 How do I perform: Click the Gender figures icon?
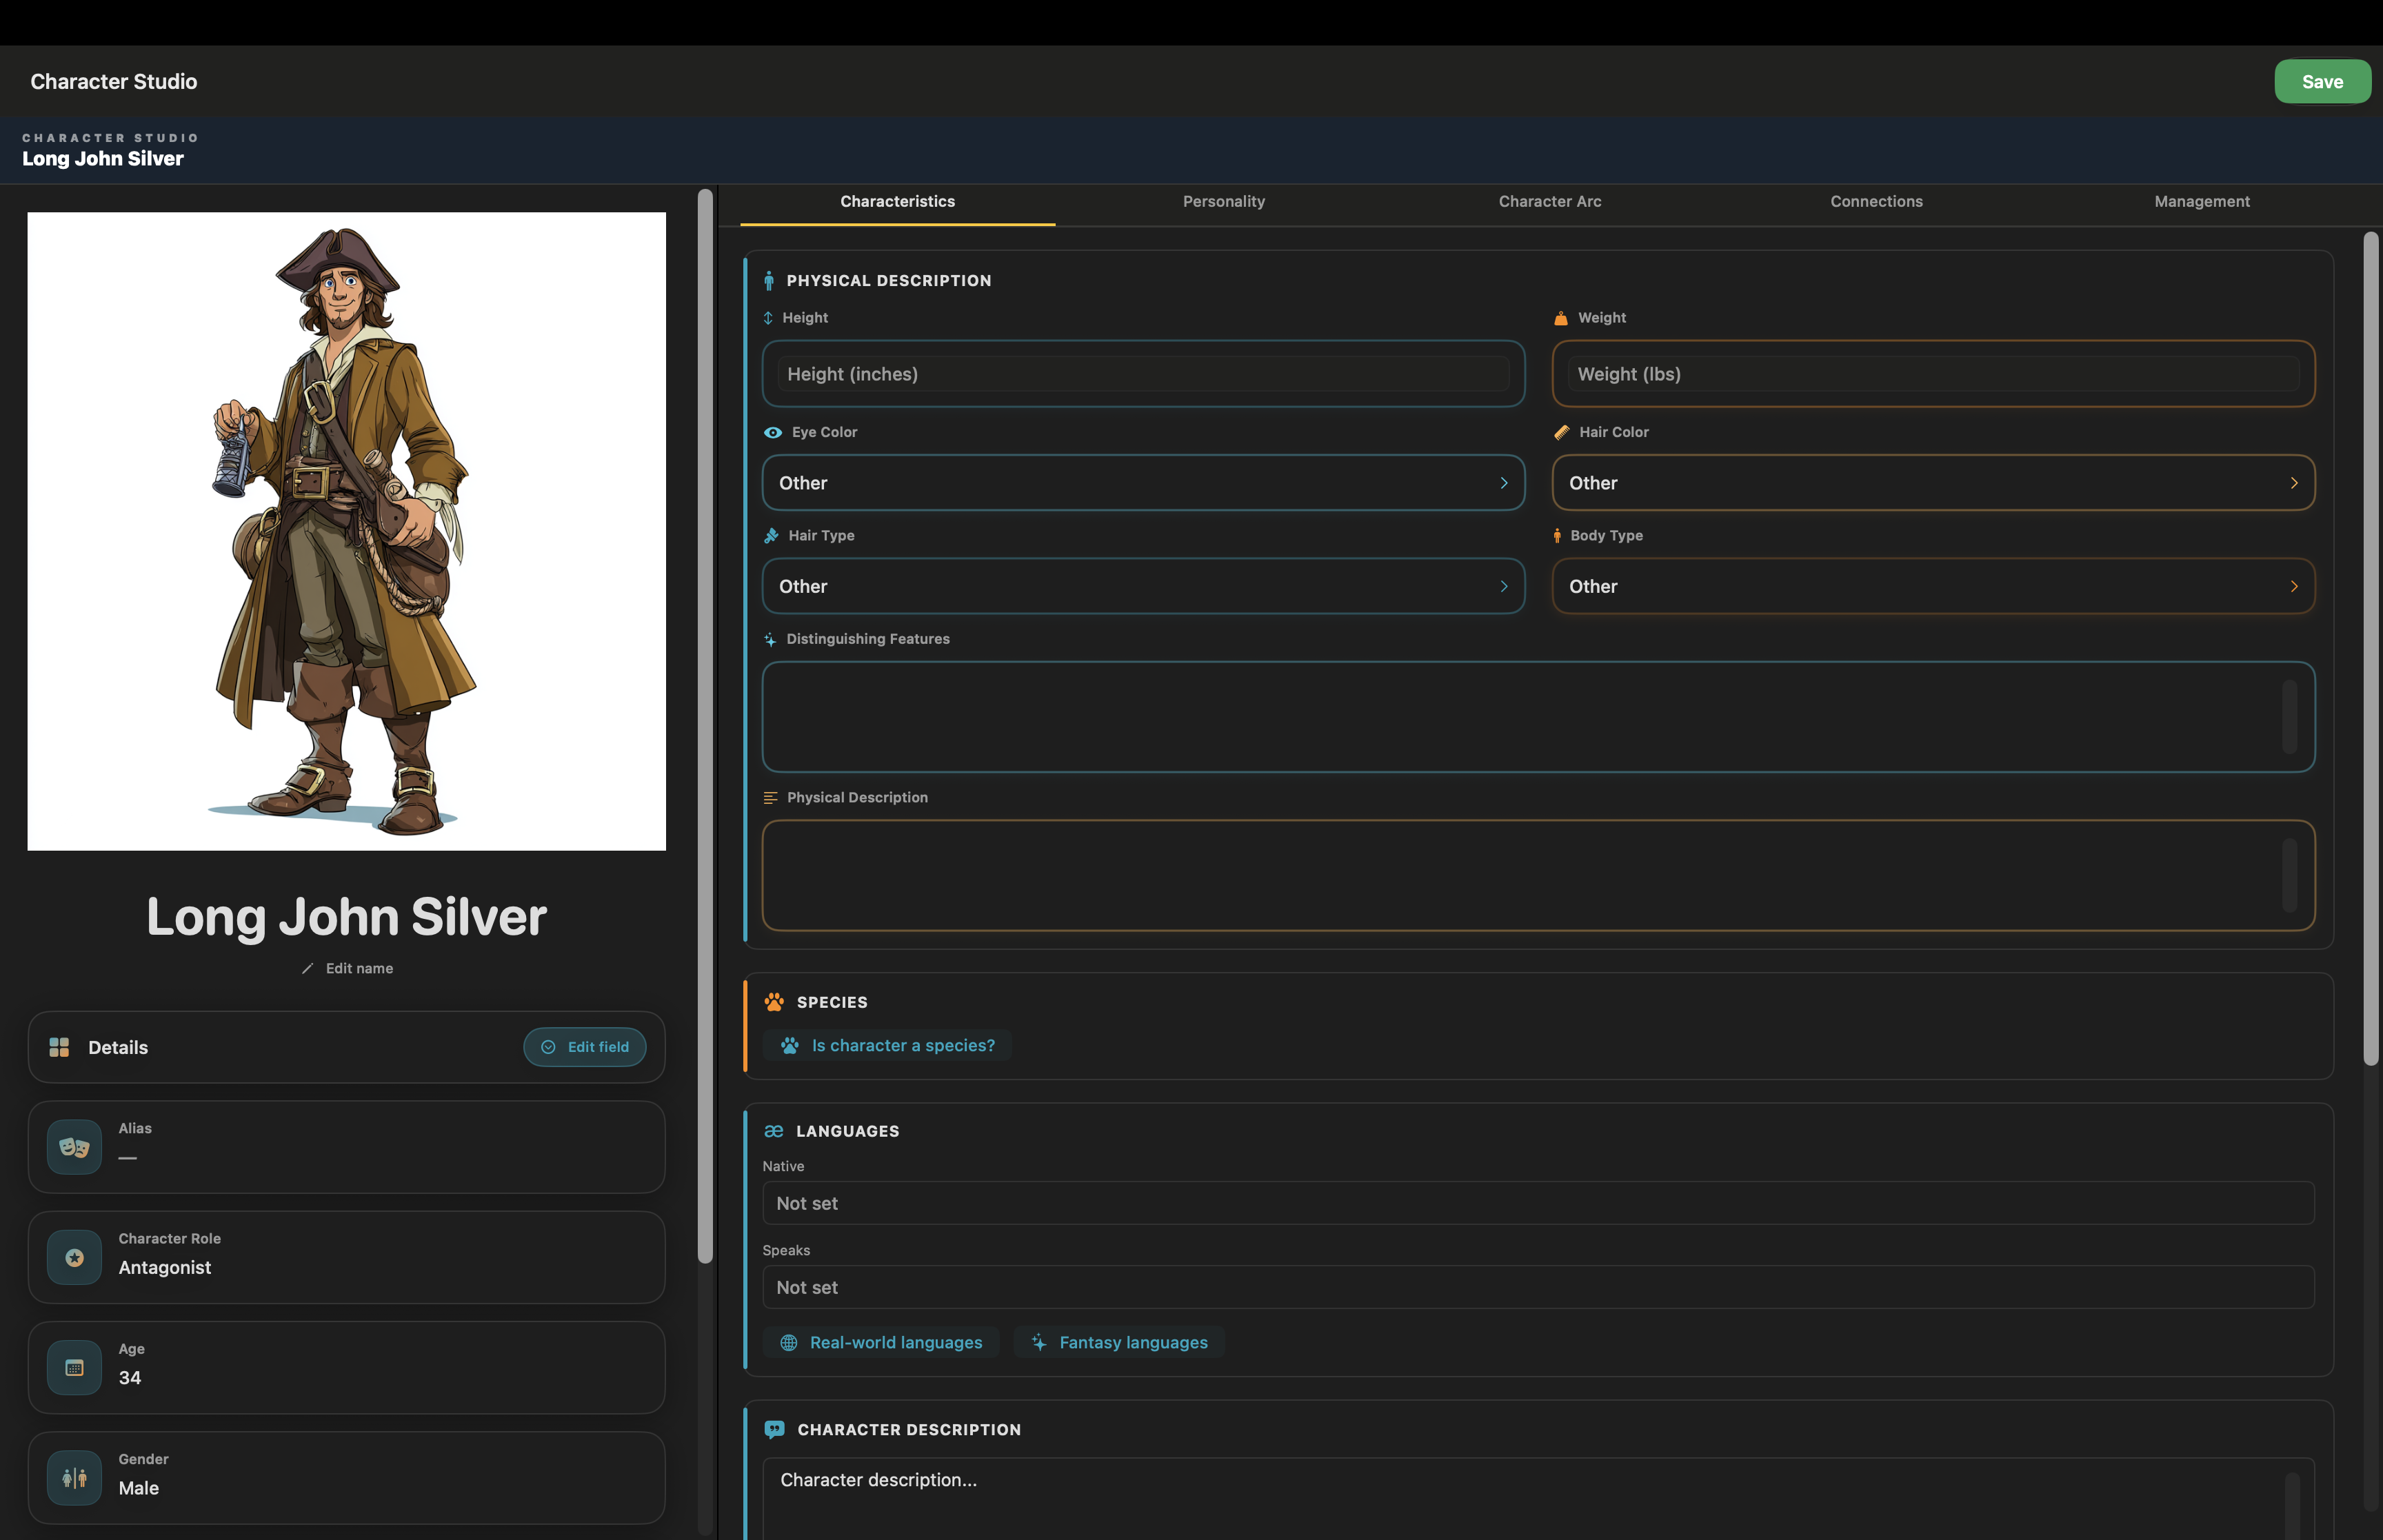tap(74, 1478)
